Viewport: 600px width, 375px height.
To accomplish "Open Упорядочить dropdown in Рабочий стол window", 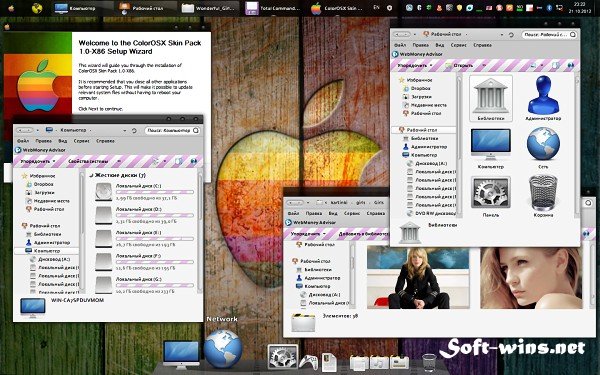I will point(415,65).
